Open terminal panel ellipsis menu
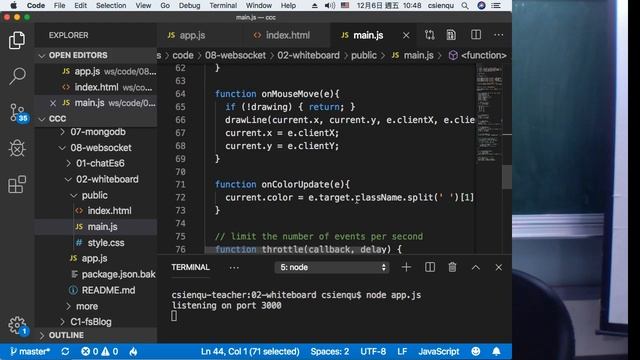This screenshot has width=640, height=360. [234, 268]
